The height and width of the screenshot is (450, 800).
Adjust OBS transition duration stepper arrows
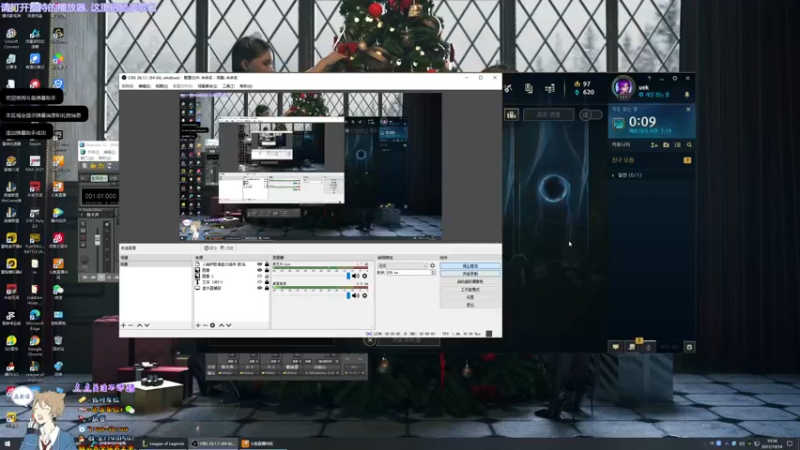[x=433, y=272]
